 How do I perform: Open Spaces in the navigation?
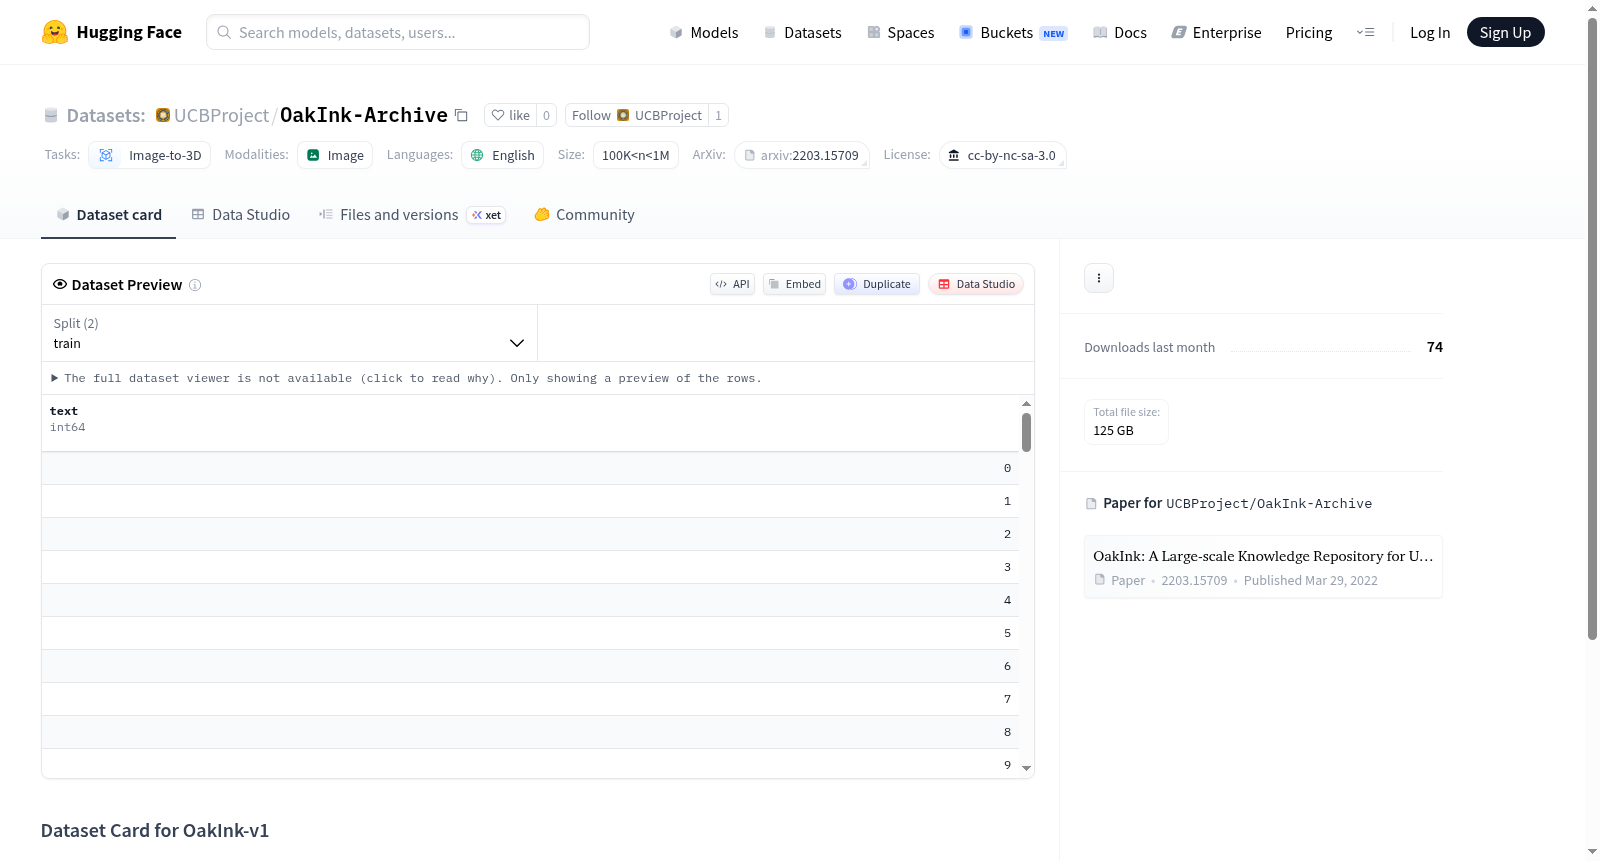(x=900, y=32)
